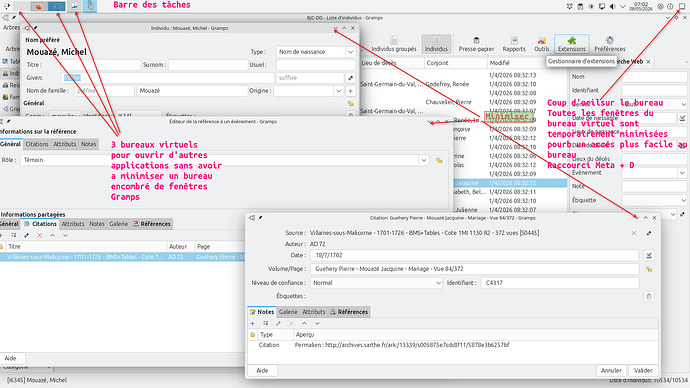Open Préférences from Gramps toolbar
690x388 pixels.
pyautogui.click(x=609, y=44)
